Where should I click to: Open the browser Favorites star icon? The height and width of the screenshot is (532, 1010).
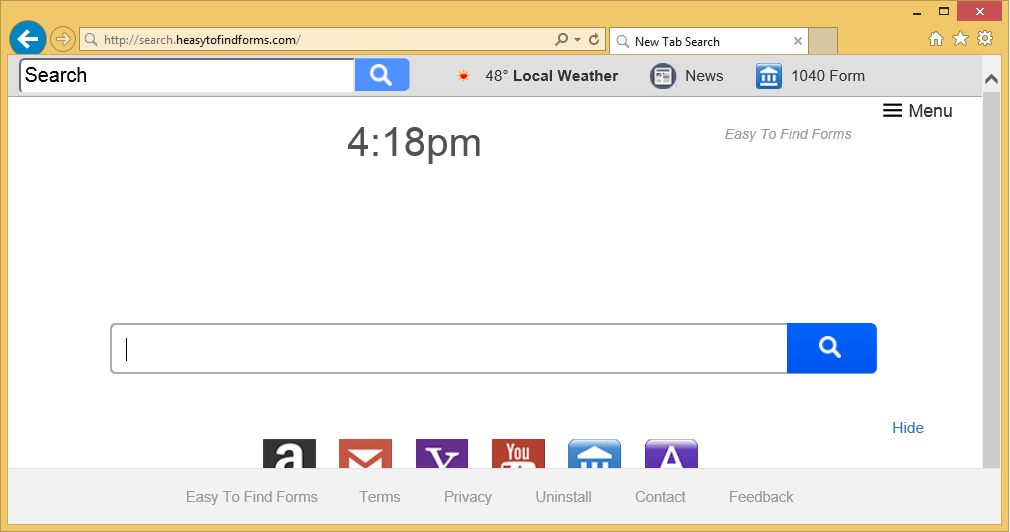click(960, 39)
